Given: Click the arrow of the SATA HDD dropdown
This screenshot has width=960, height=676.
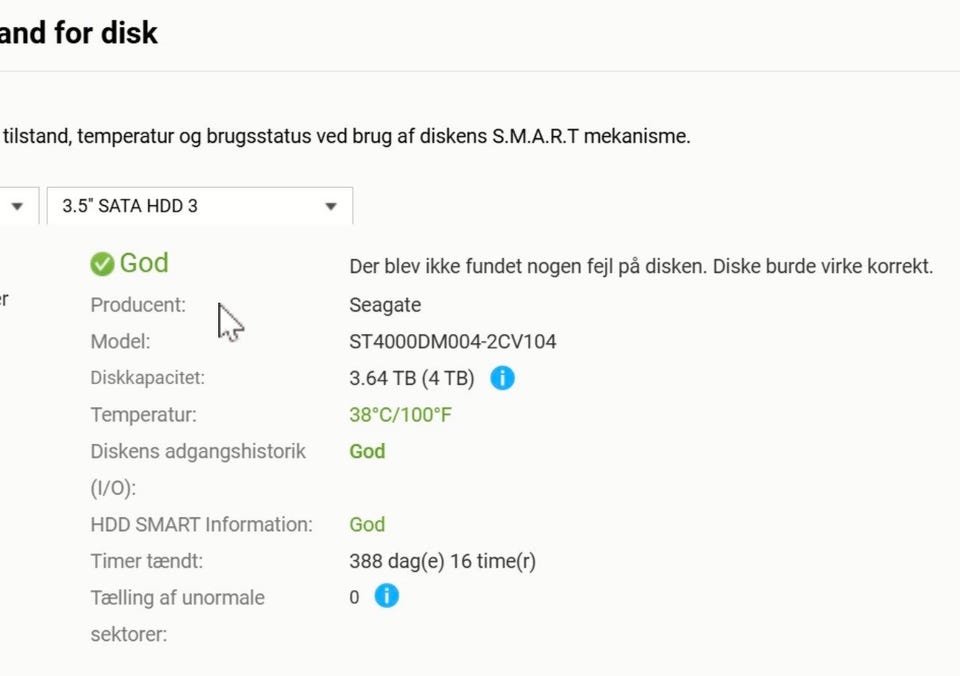Looking at the screenshot, I should 331,206.
